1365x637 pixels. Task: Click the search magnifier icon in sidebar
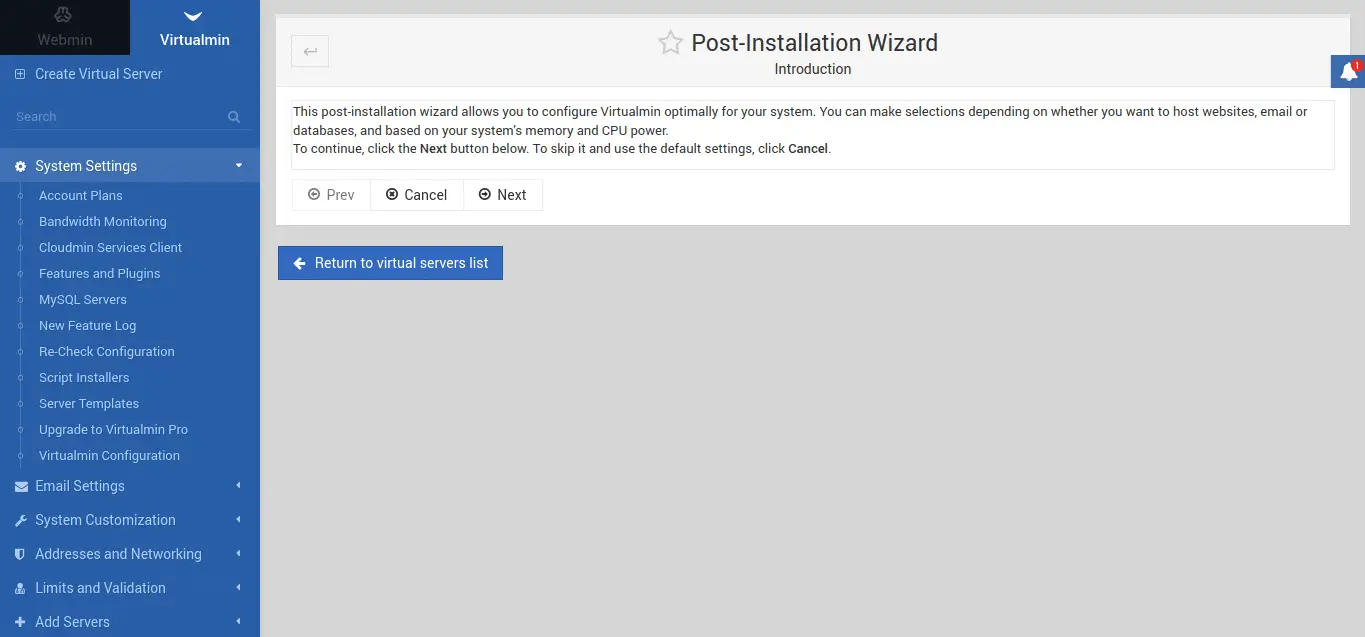[234, 117]
